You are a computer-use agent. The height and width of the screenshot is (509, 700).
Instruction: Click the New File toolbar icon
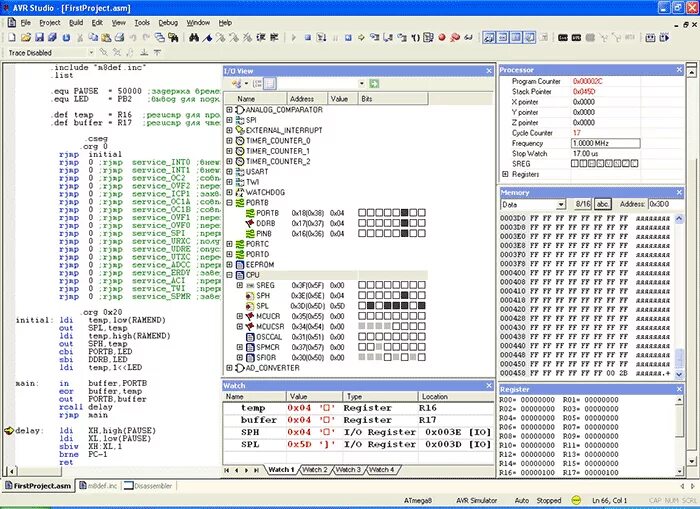12,38
